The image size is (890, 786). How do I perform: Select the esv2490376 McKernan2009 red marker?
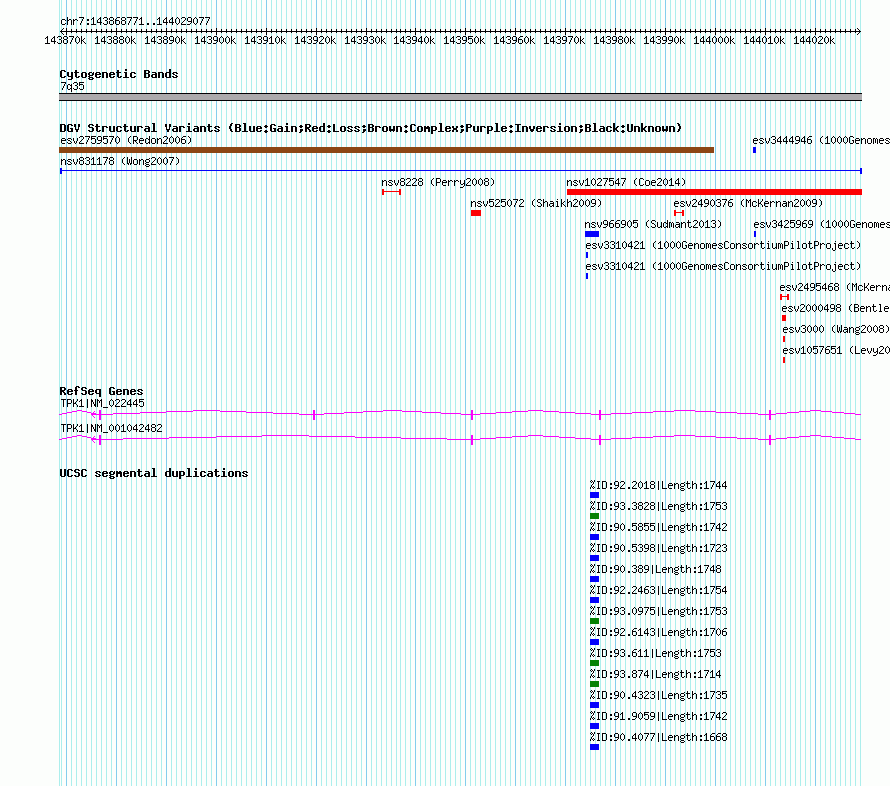click(x=679, y=213)
